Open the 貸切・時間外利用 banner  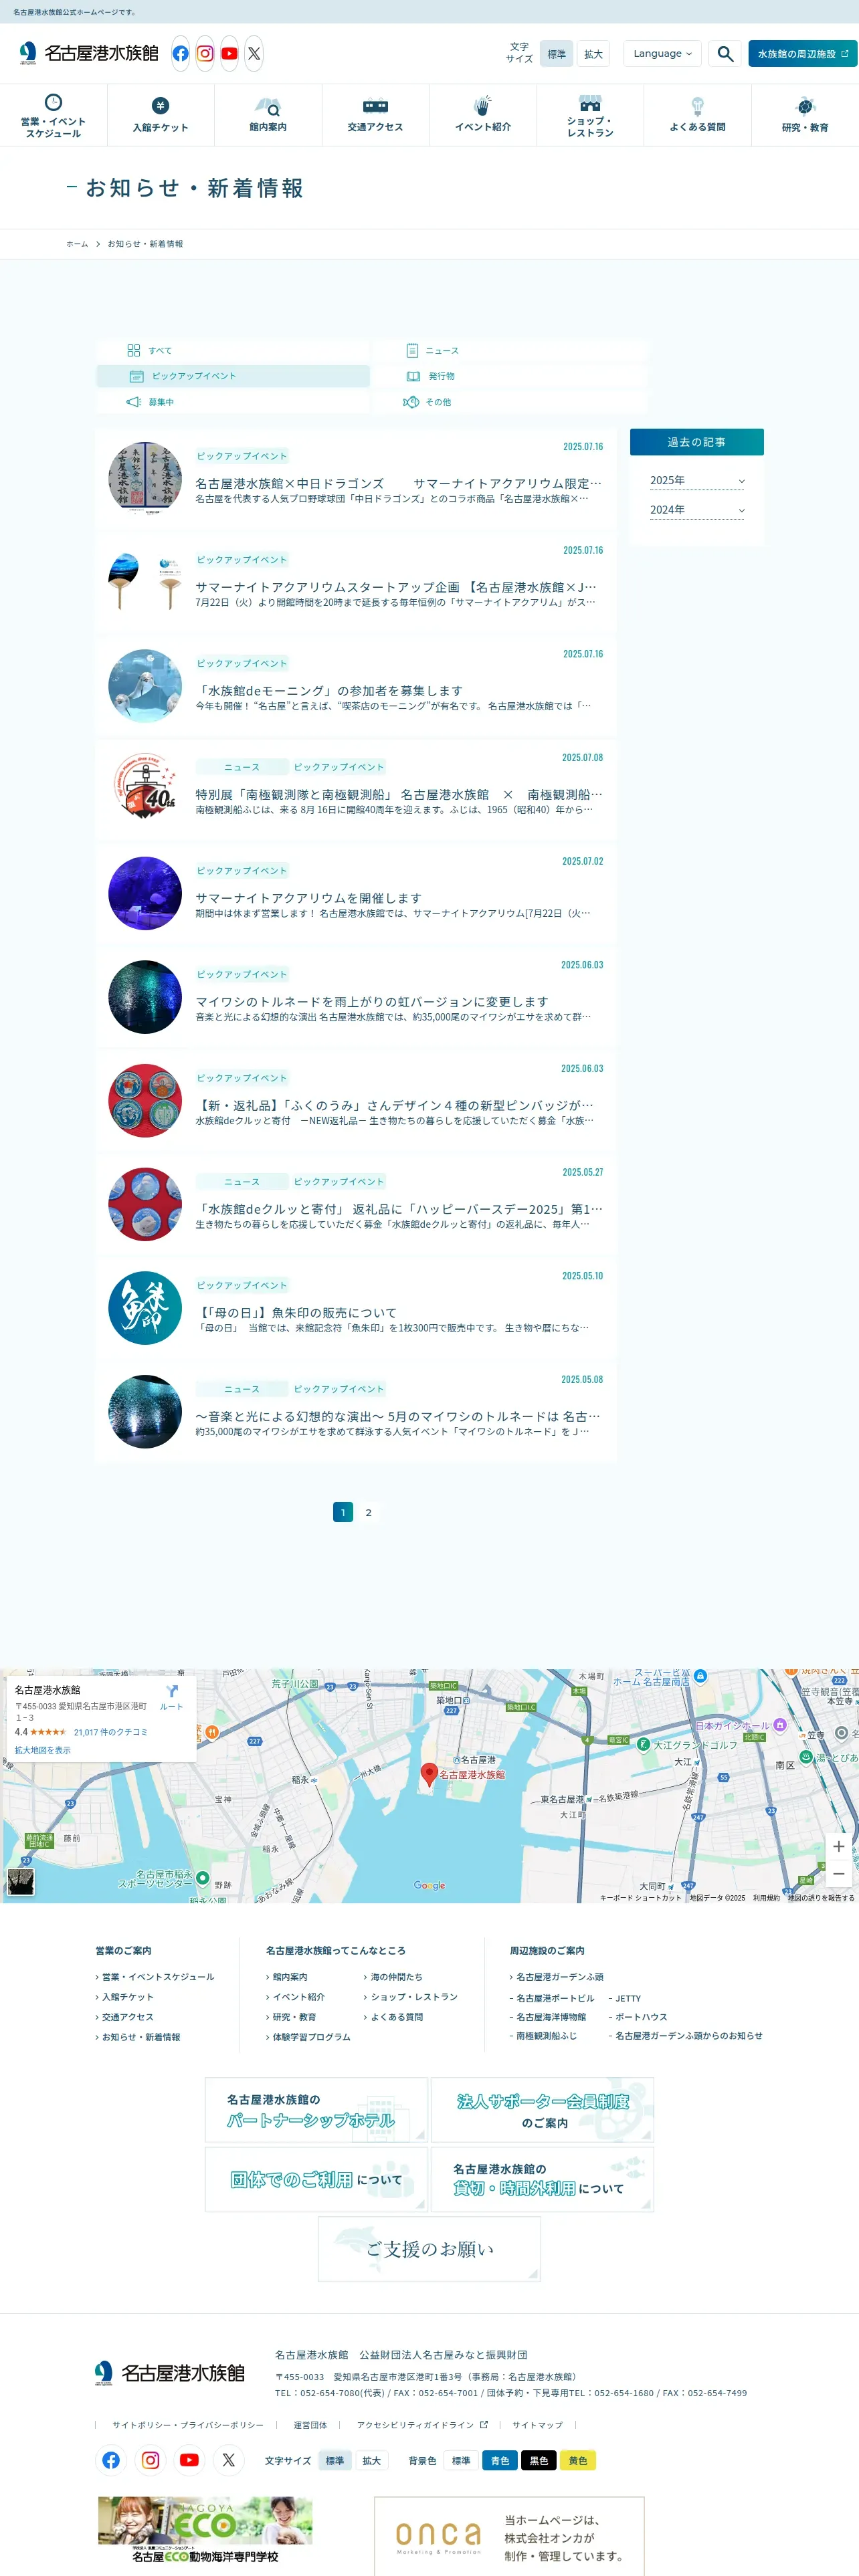pyautogui.click(x=542, y=2179)
